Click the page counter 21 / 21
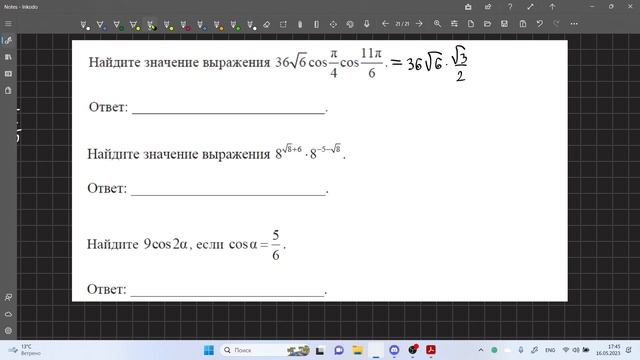 402,24
